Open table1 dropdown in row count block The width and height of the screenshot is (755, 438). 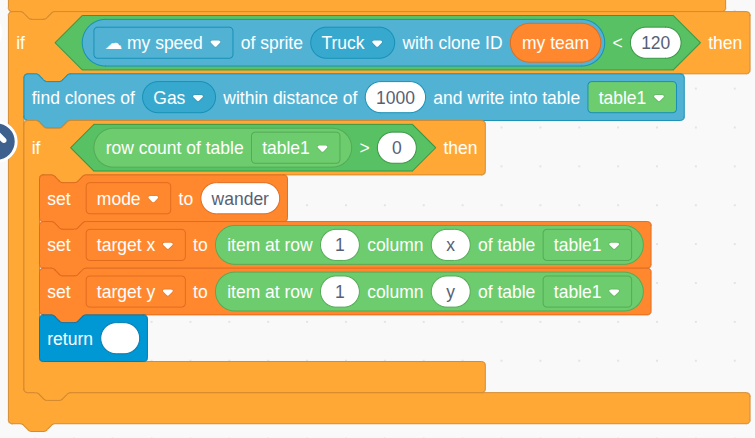point(295,148)
